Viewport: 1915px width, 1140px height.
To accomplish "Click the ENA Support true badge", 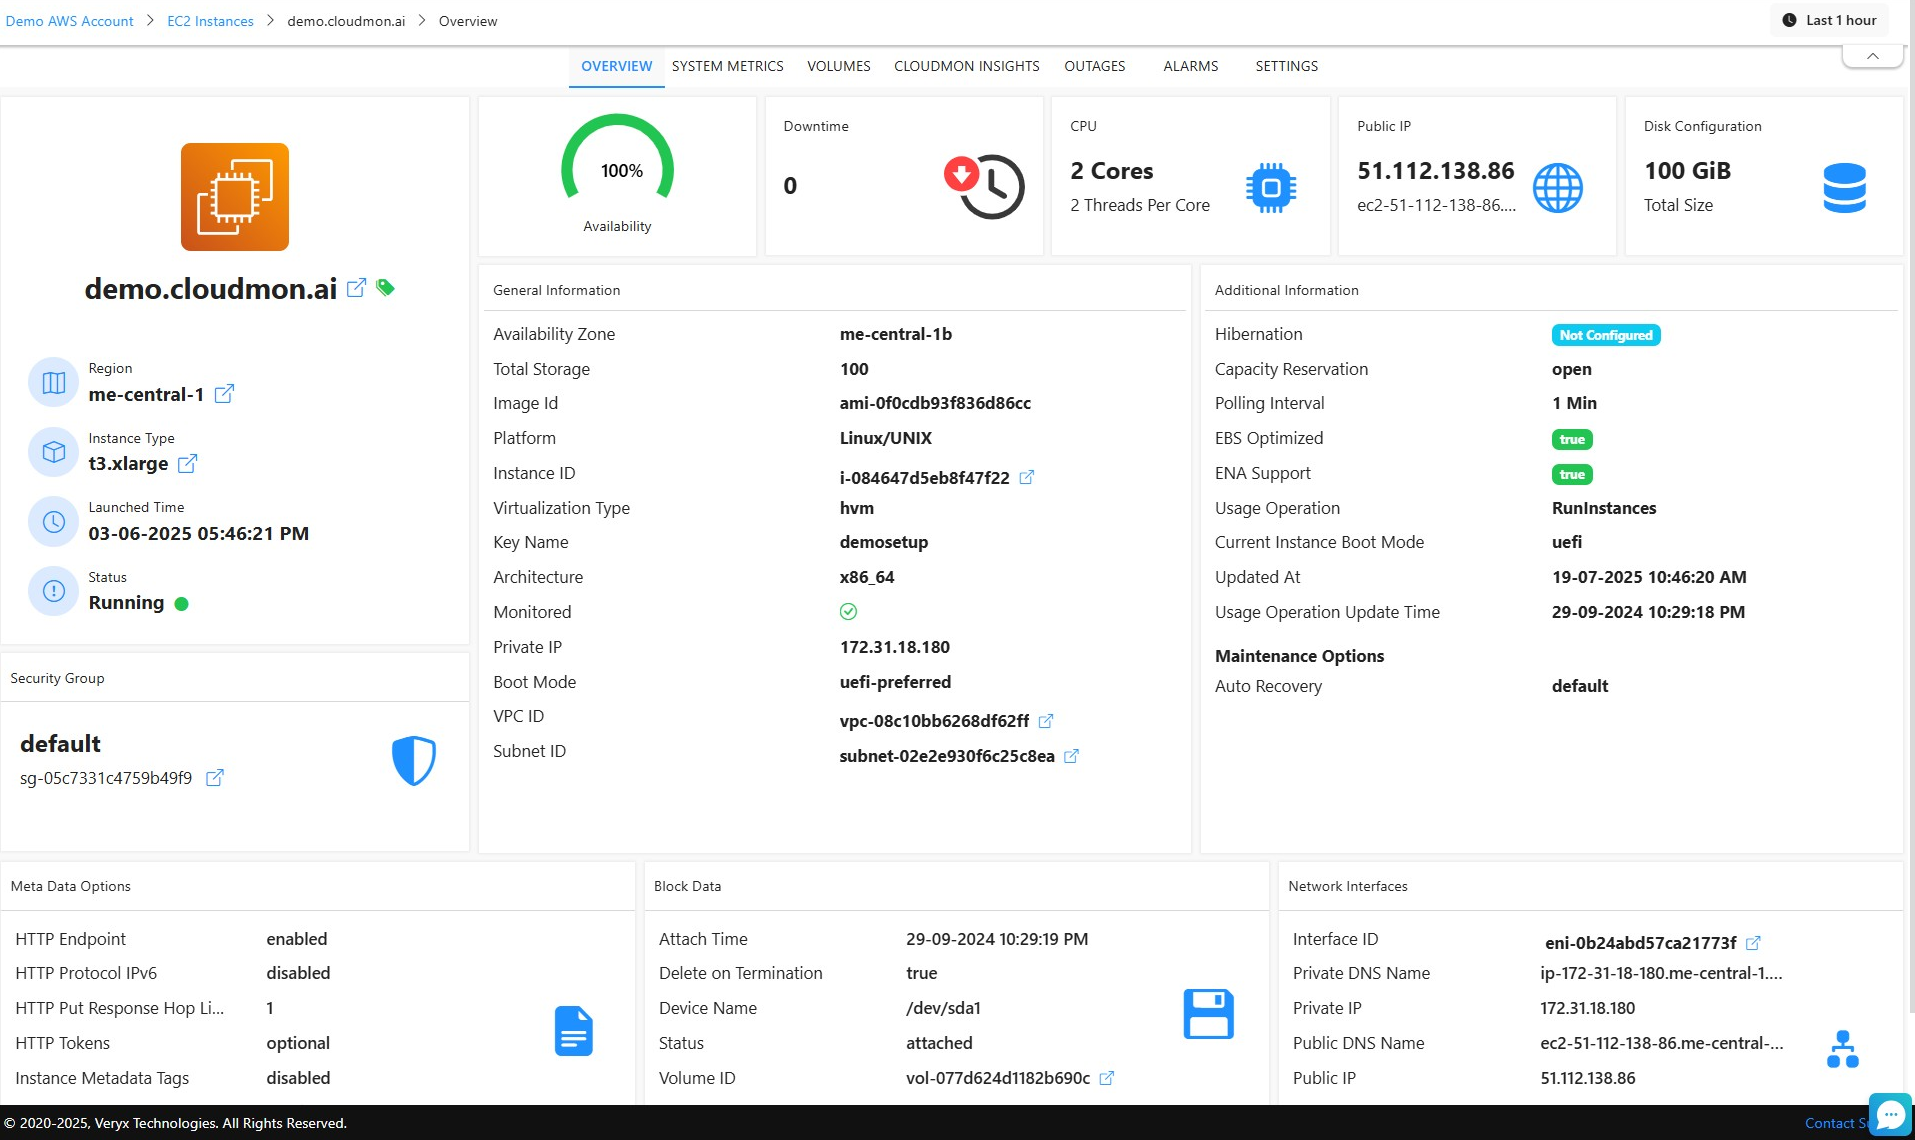I will coord(1571,474).
